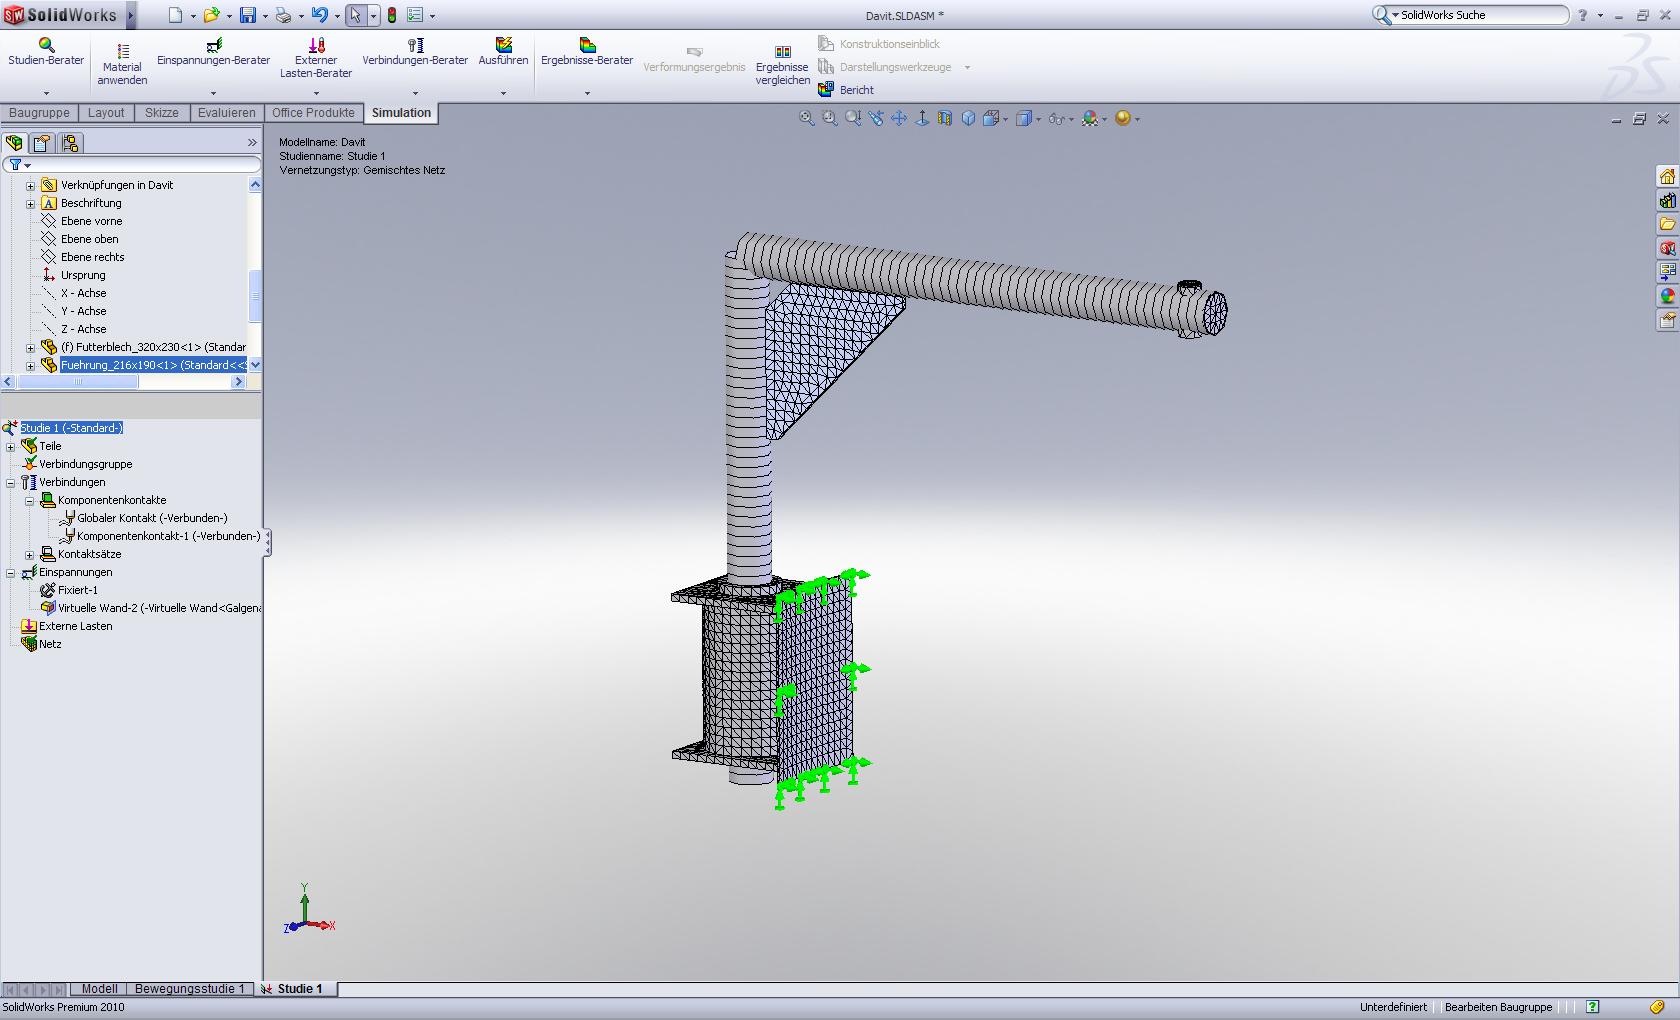Open the Ergebnisse-Berater tool
This screenshot has height=1020, width=1680.
pyautogui.click(x=587, y=52)
